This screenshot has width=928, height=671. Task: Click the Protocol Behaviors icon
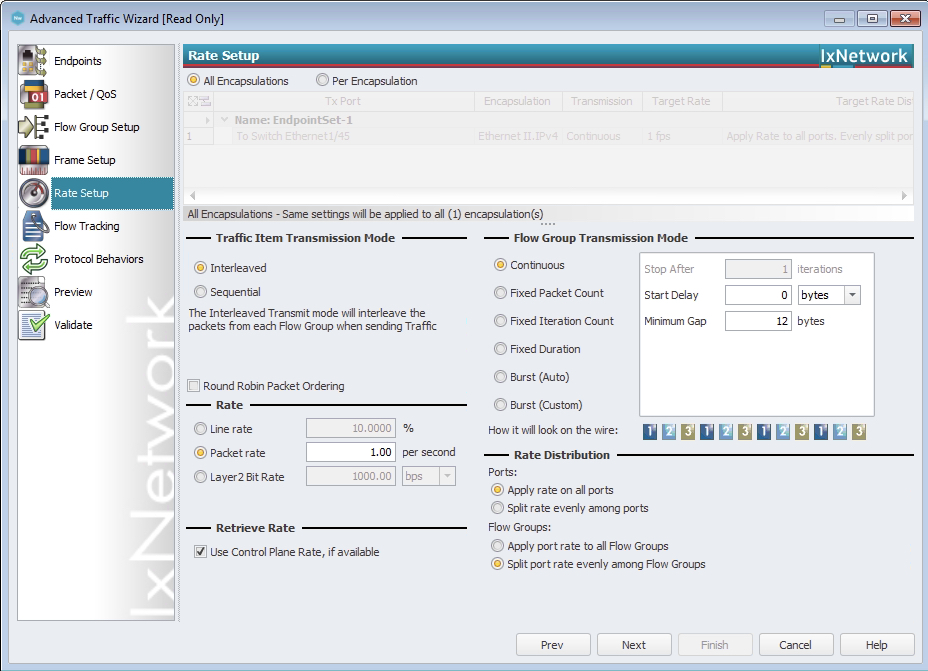34,259
